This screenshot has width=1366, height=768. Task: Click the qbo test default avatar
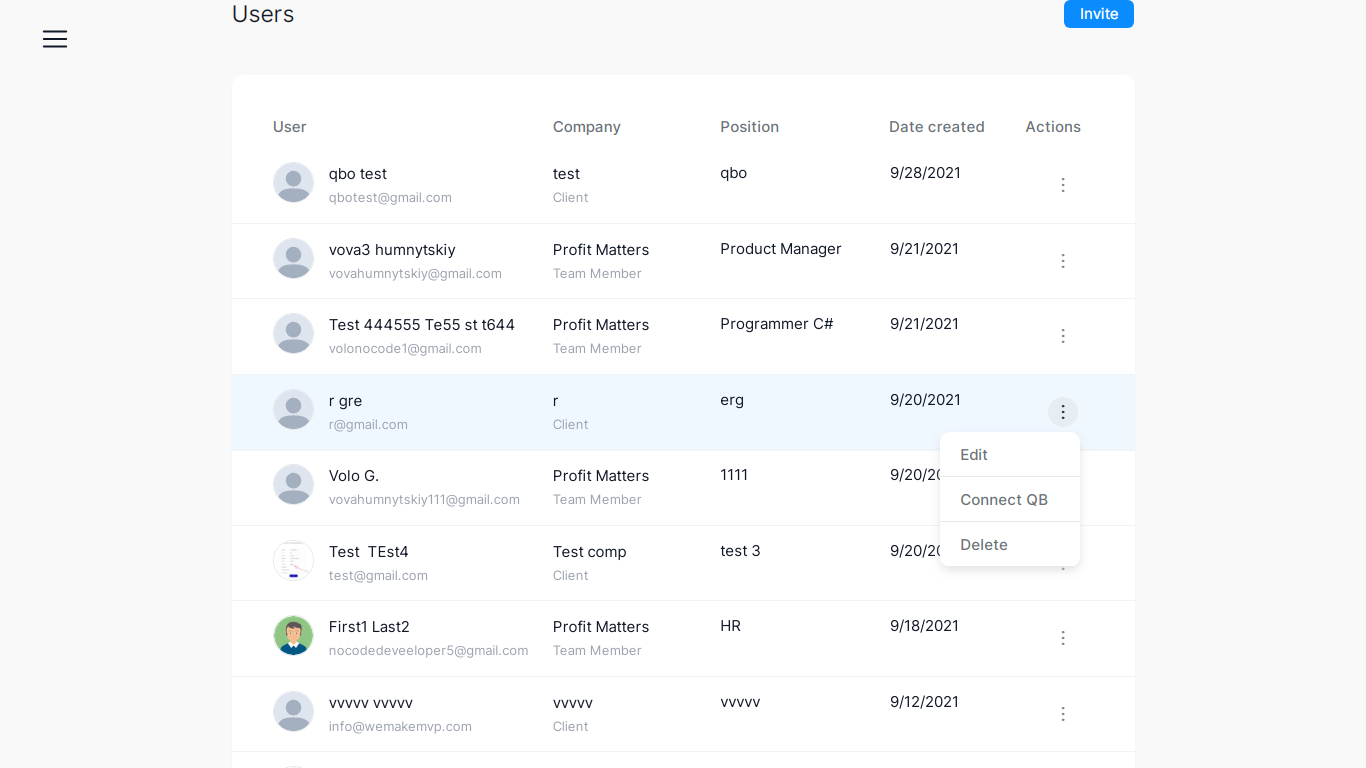tap(293, 183)
